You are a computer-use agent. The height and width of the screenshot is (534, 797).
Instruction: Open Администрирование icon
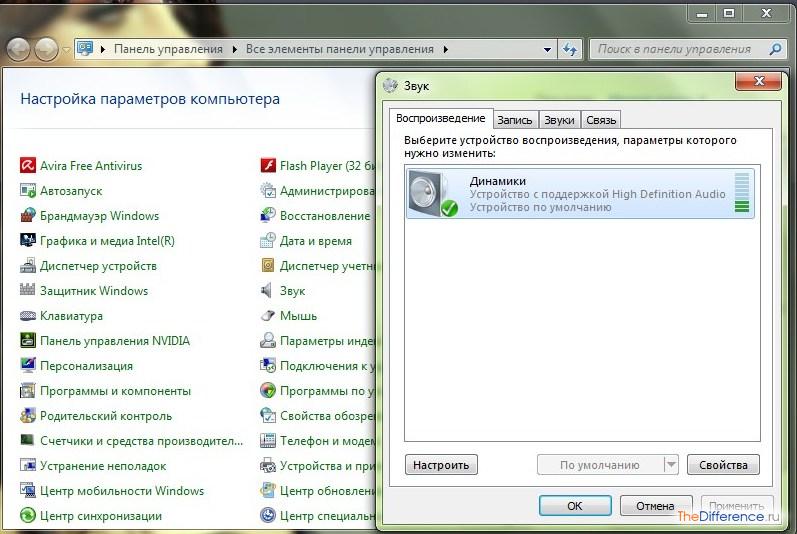click(x=268, y=191)
